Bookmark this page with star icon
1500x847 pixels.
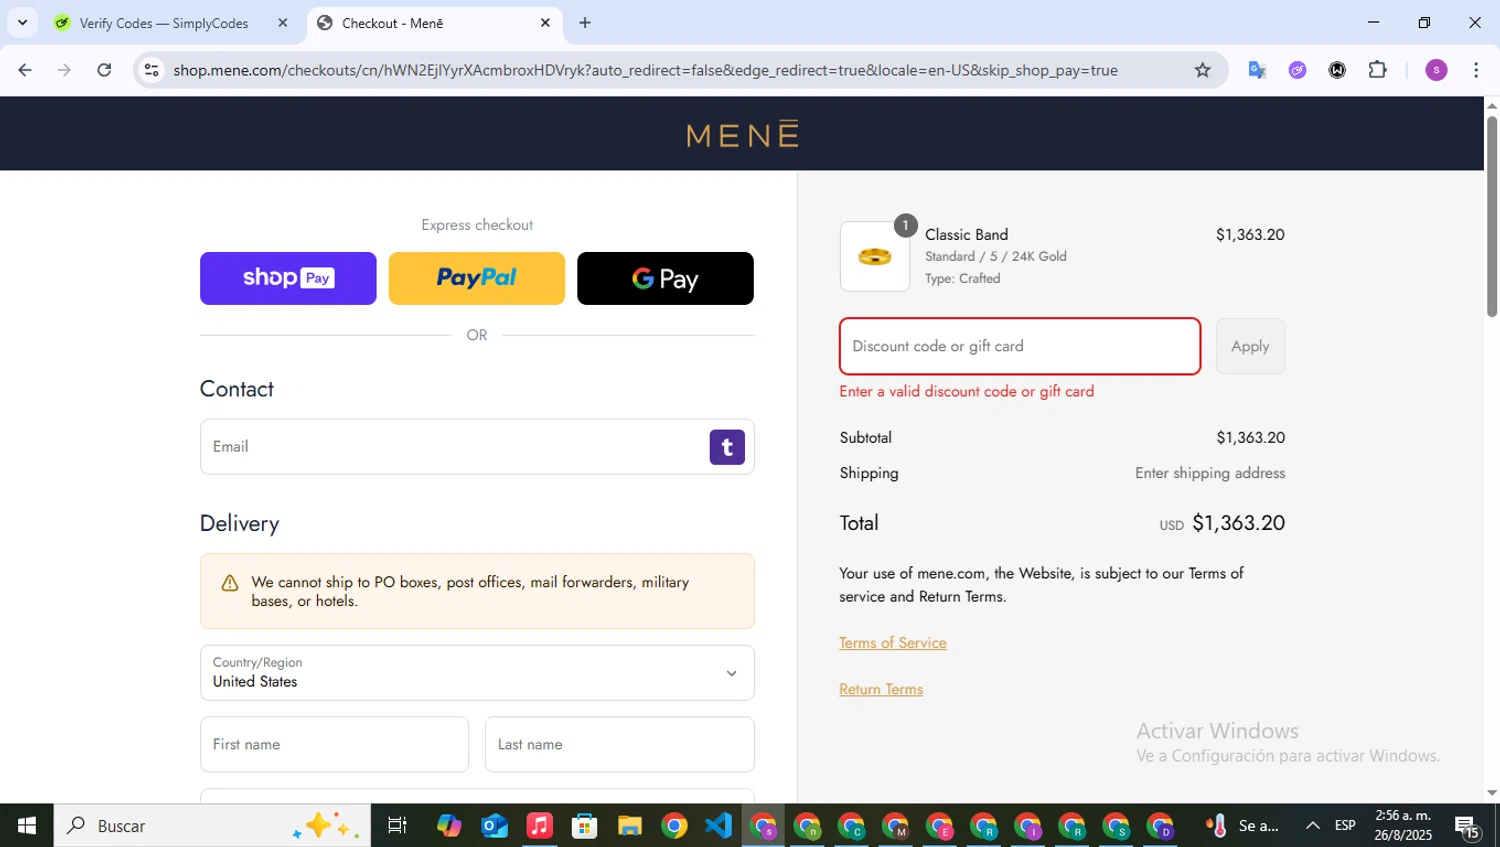tap(1203, 70)
